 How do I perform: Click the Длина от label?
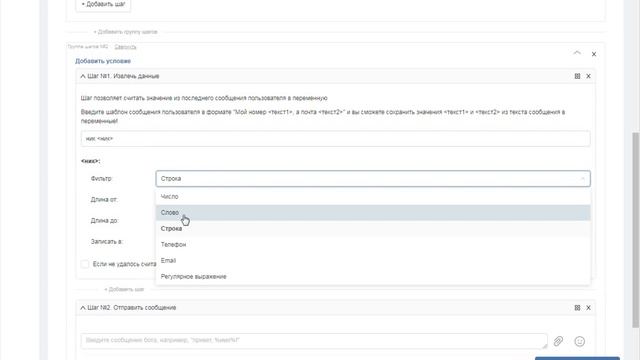(104, 200)
